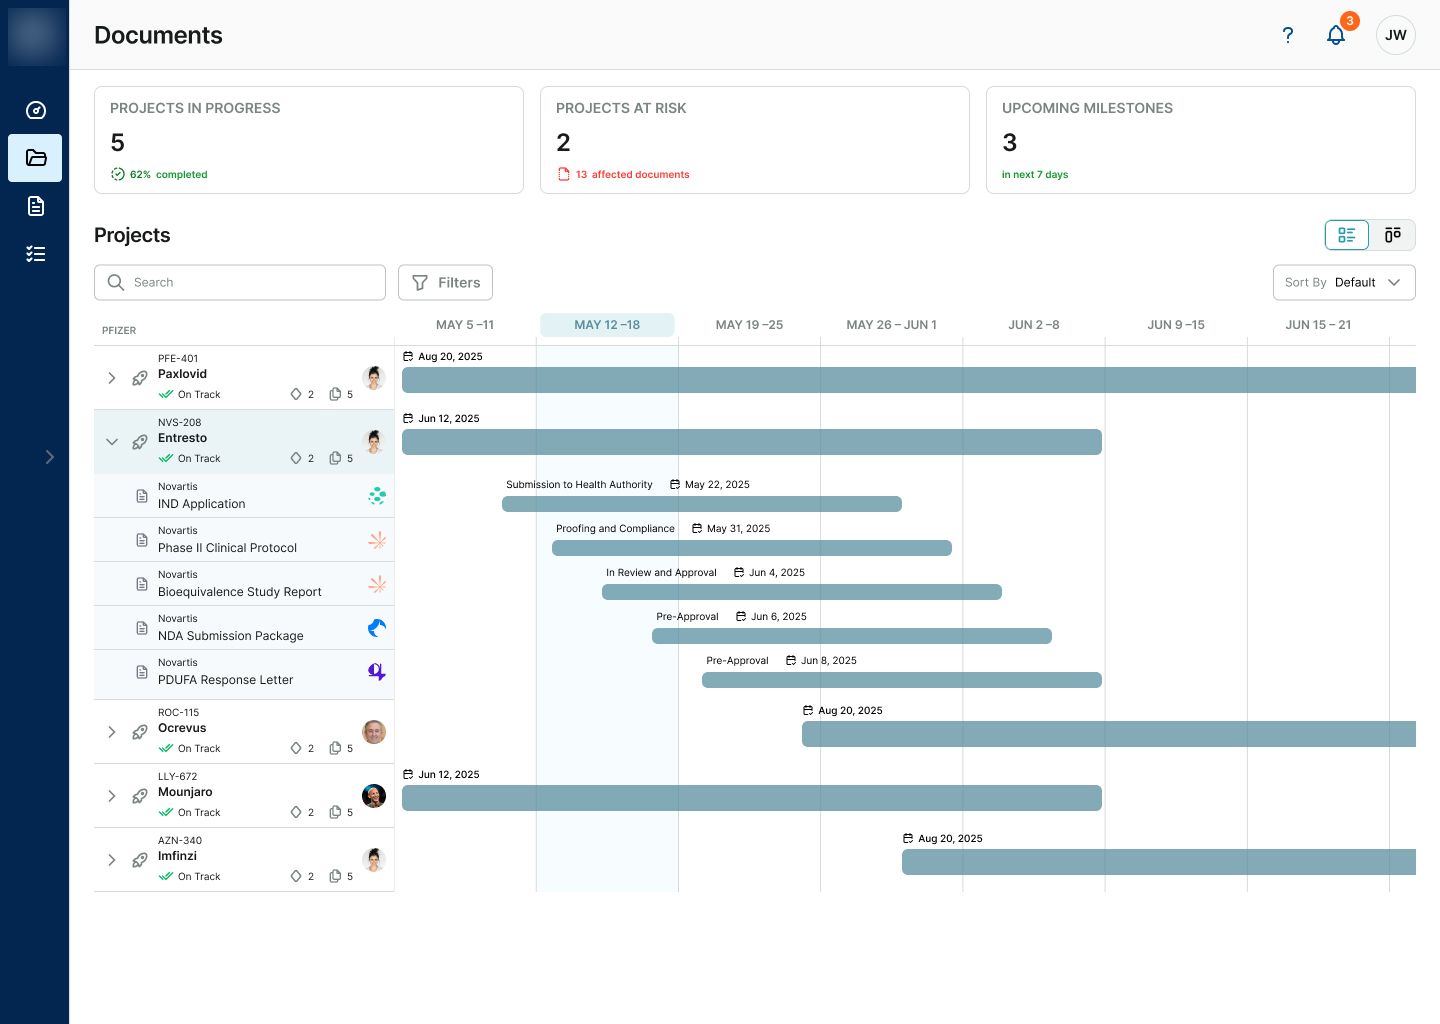1440x1024 pixels.
Task: Open the Filters button
Action: [445, 282]
